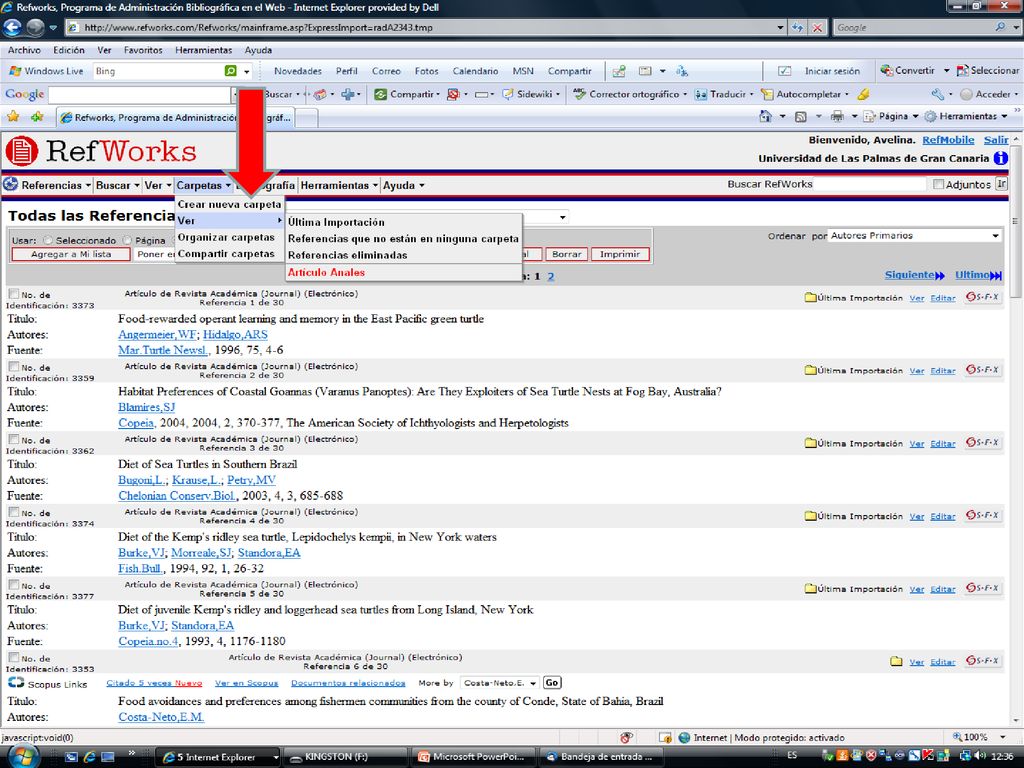Screen dimensions: 1024x768
Task: Select Compartir carpetas menu item
Action: (229, 253)
